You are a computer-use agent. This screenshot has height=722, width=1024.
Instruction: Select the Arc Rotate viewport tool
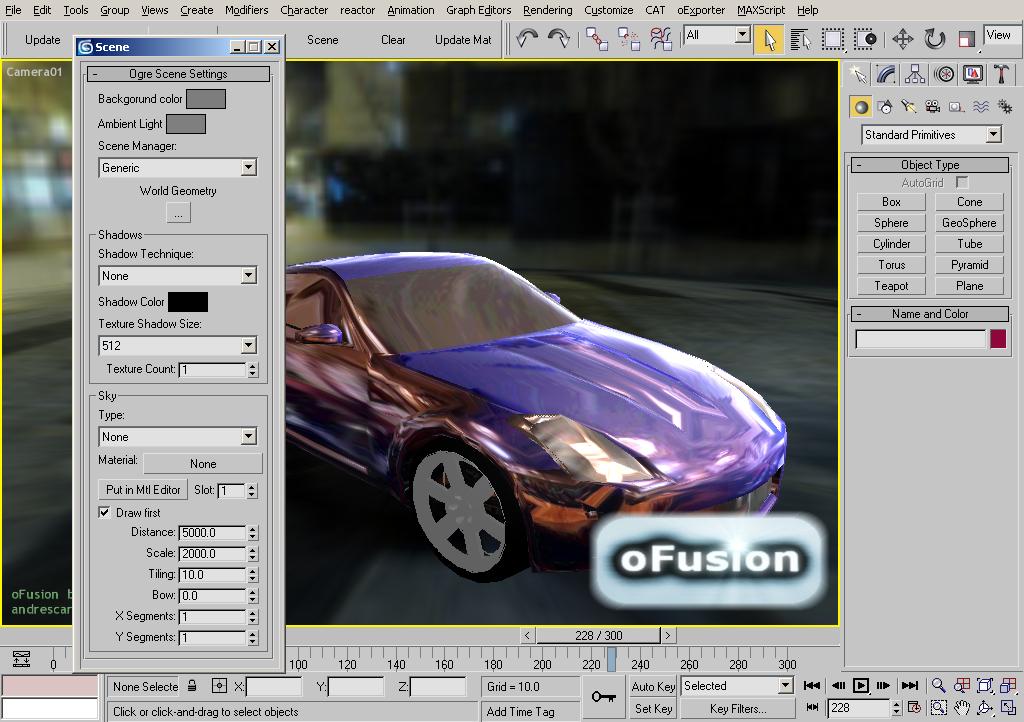[985, 708]
